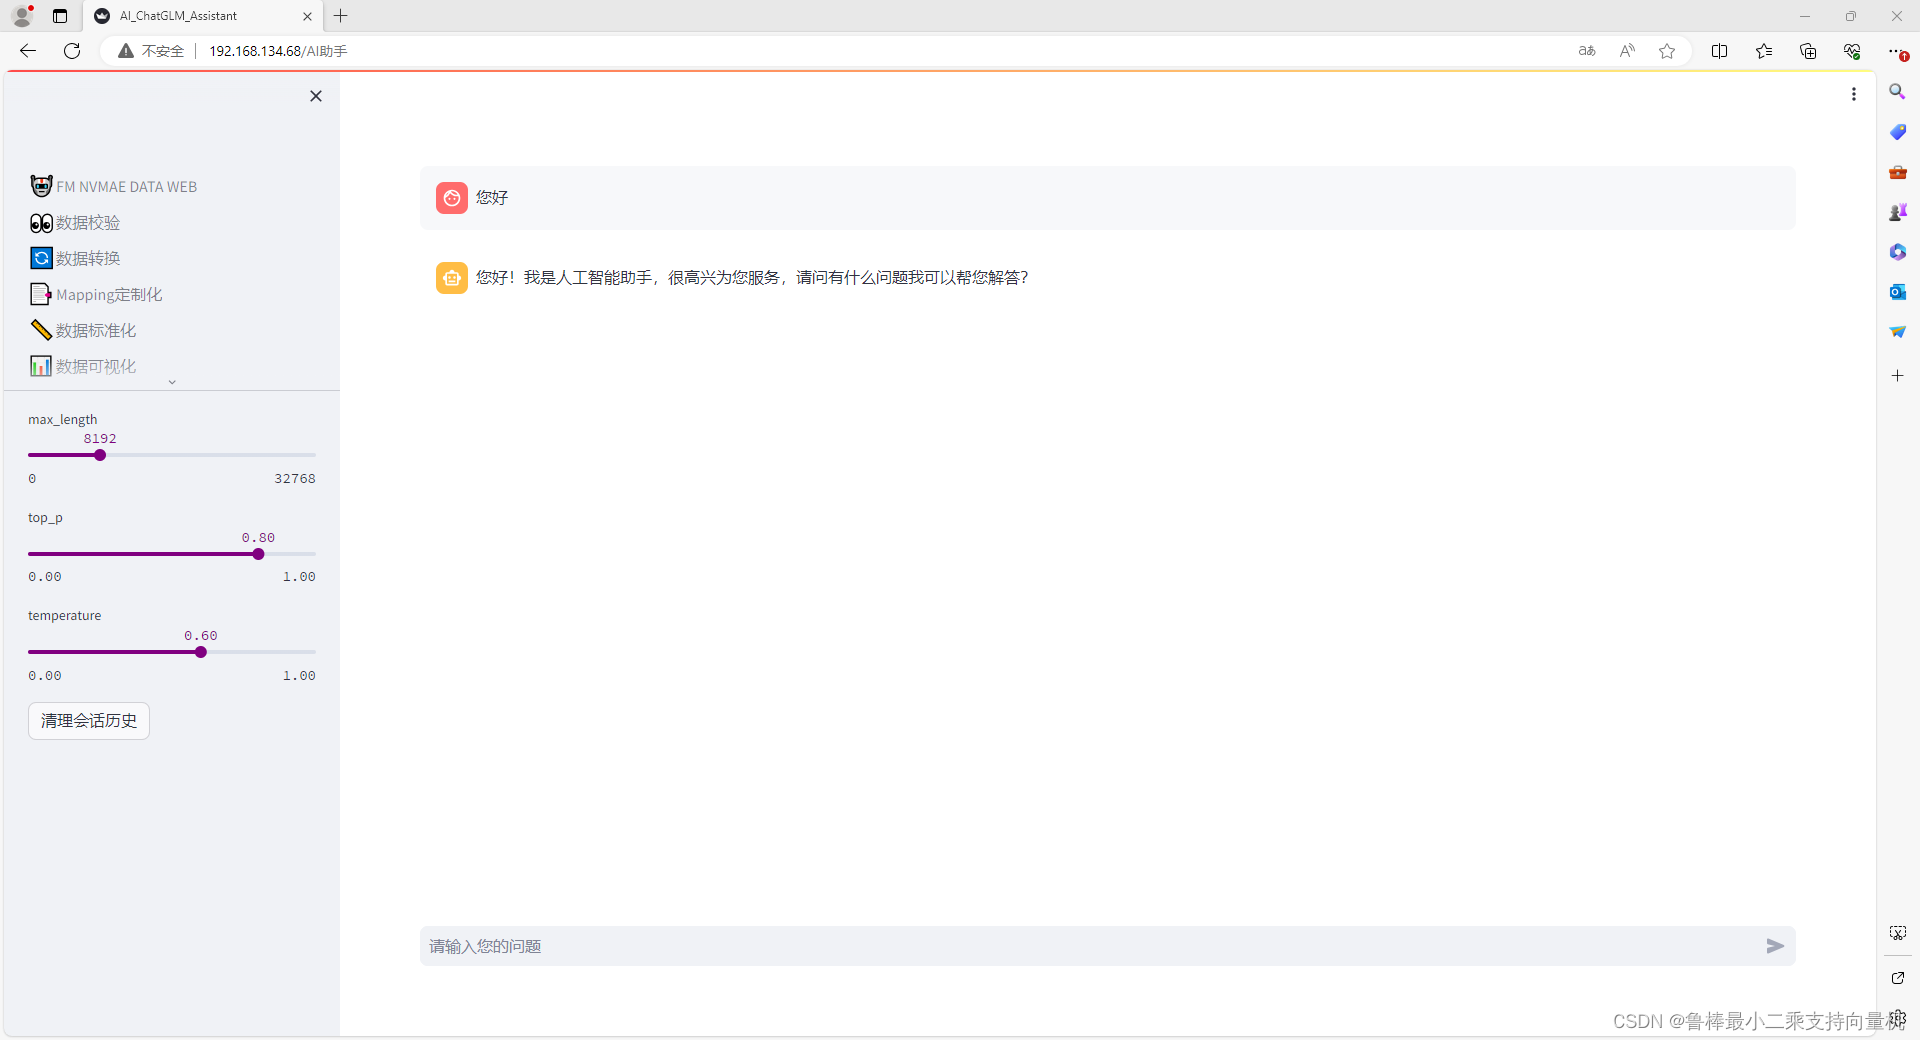Click the top_p value 0.80
This screenshot has width=1920, height=1040.
[x=258, y=538]
